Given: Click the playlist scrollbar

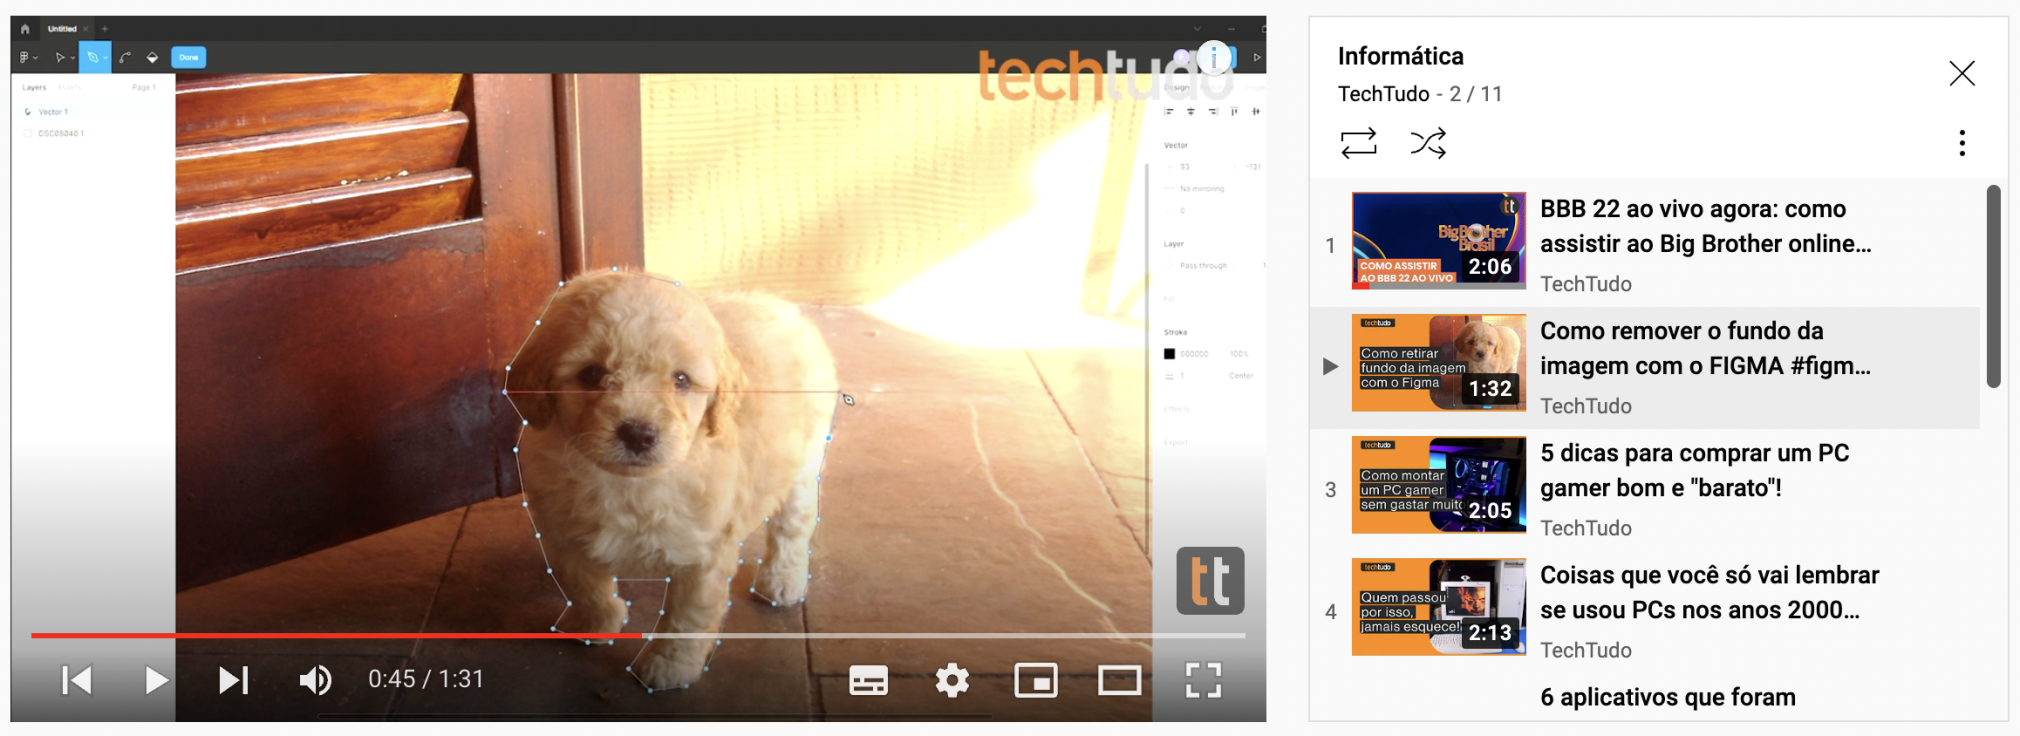Looking at the screenshot, I should 1993,286.
